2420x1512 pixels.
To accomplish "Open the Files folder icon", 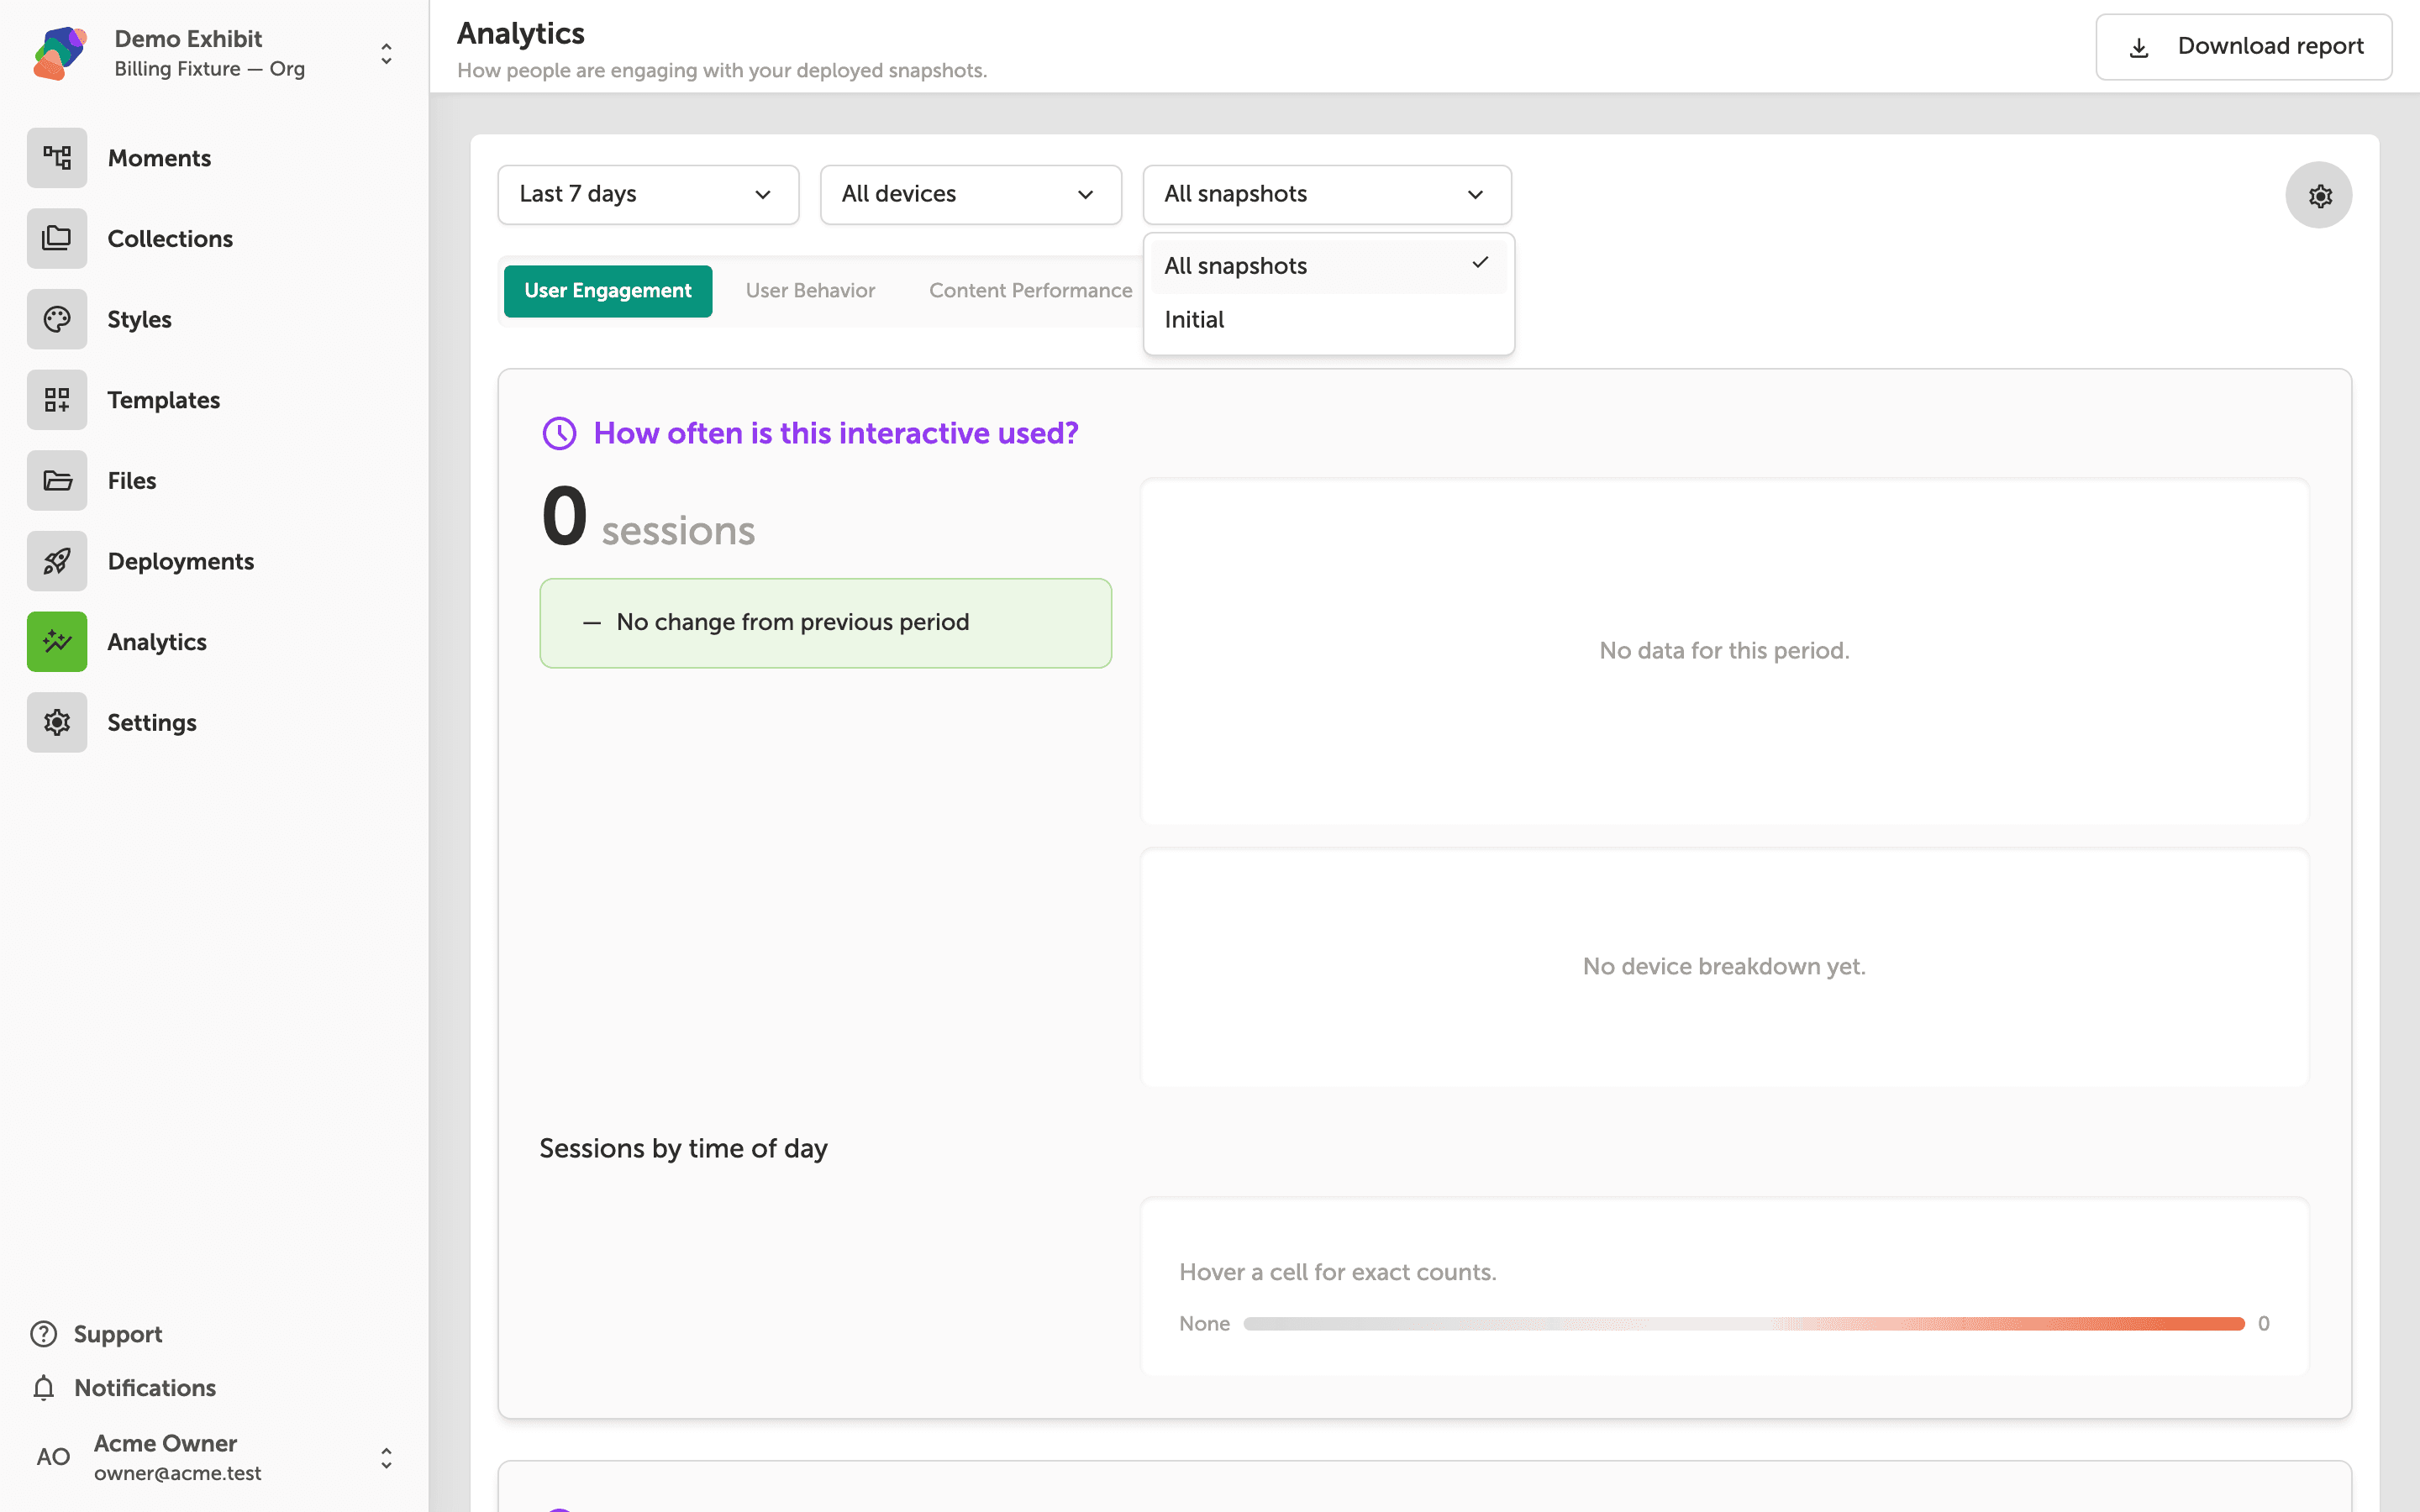I will pos(57,481).
